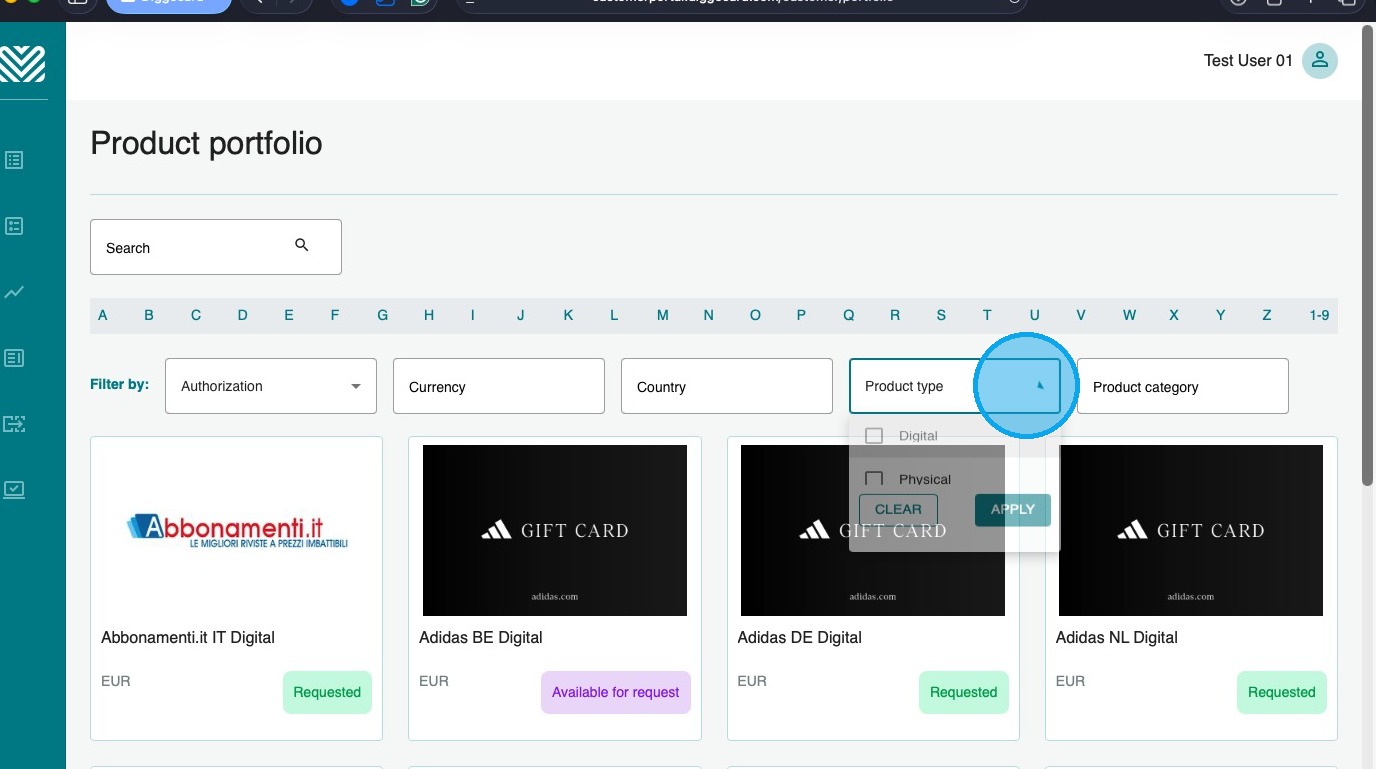Filter products by letter Z

click(x=1267, y=315)
